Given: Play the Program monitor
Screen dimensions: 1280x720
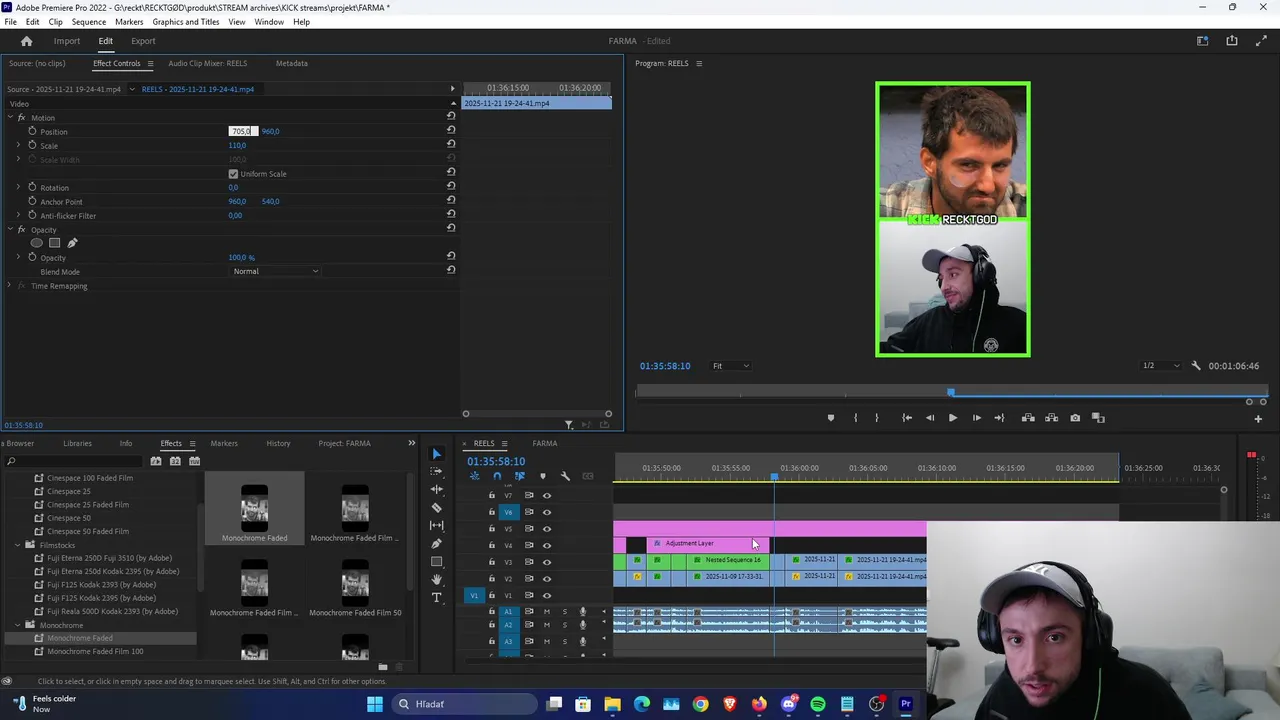Looking at the screenshot, I should point(952,418).
